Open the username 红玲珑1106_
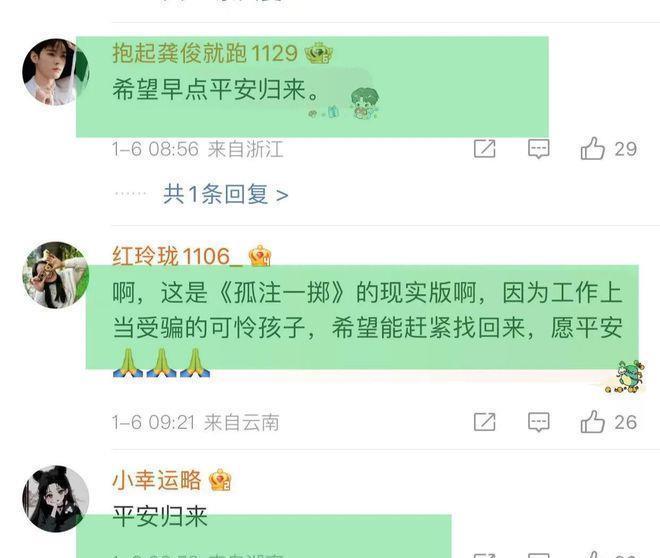This screenshot has height=558, width=660. 178,256
